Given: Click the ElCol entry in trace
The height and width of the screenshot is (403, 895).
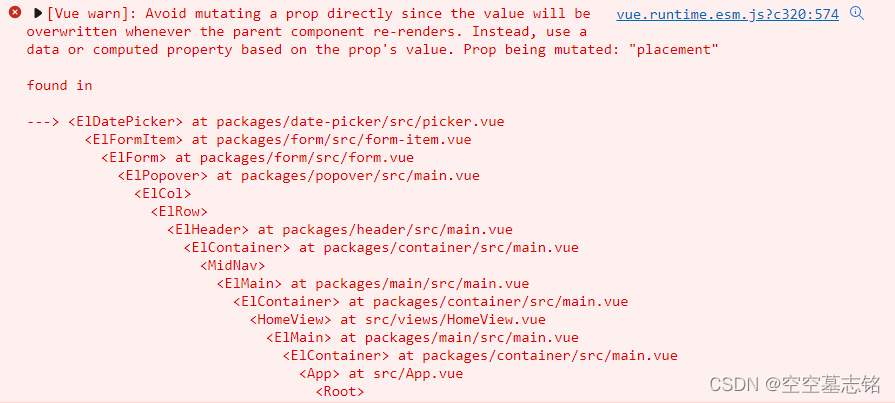Looking at the screenshot, I should (163, 194).
